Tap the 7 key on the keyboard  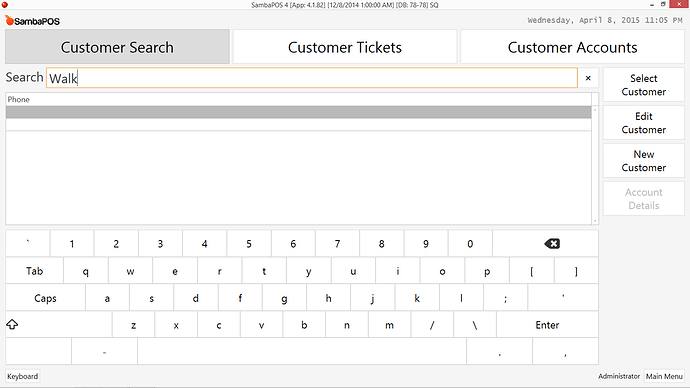click(337, 243)
